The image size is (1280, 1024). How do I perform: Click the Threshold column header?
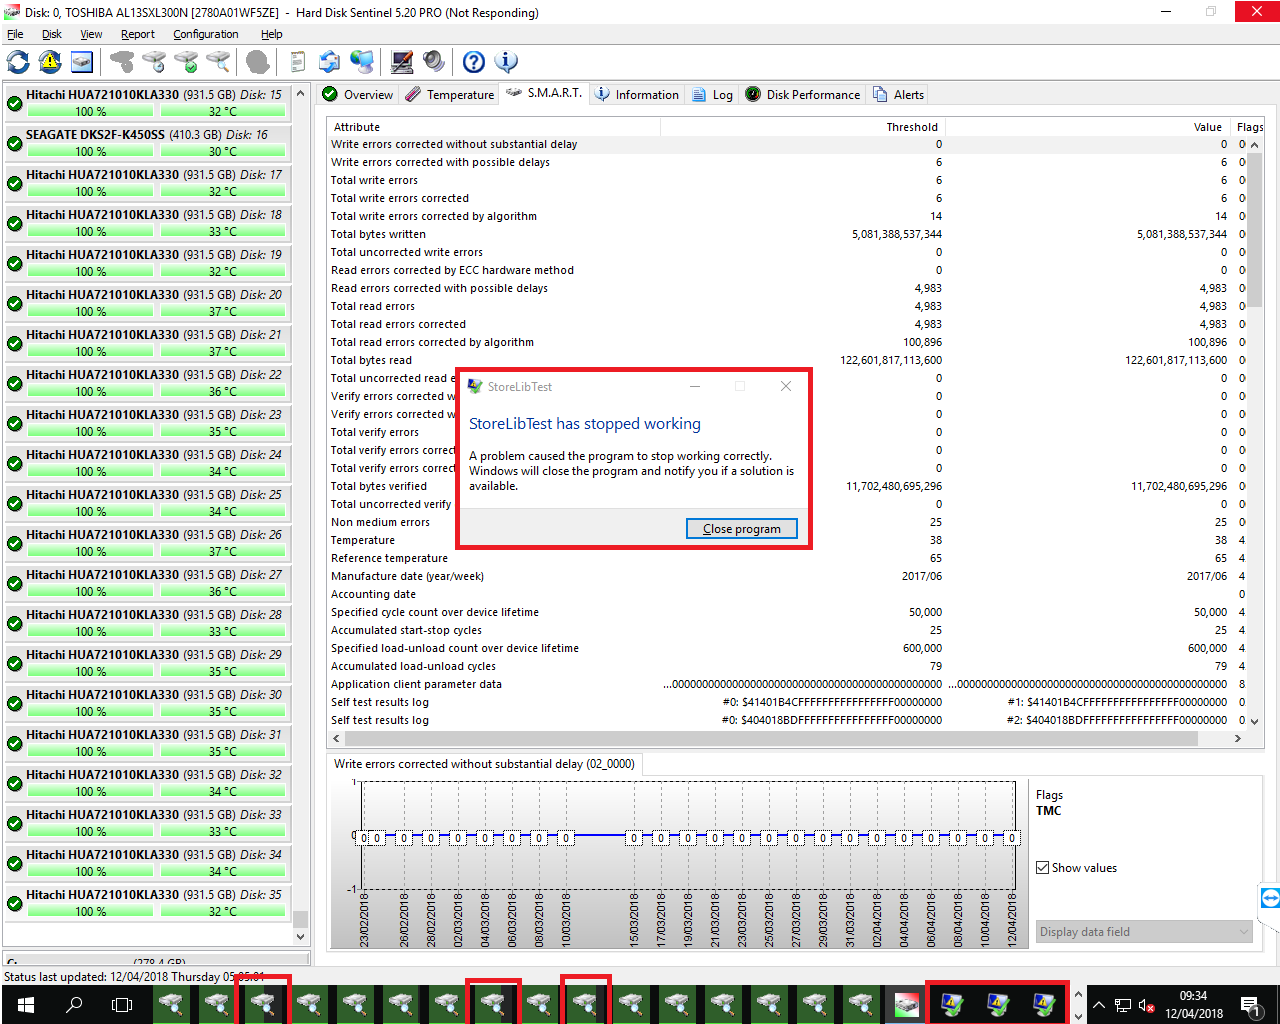tap(802, 127)
